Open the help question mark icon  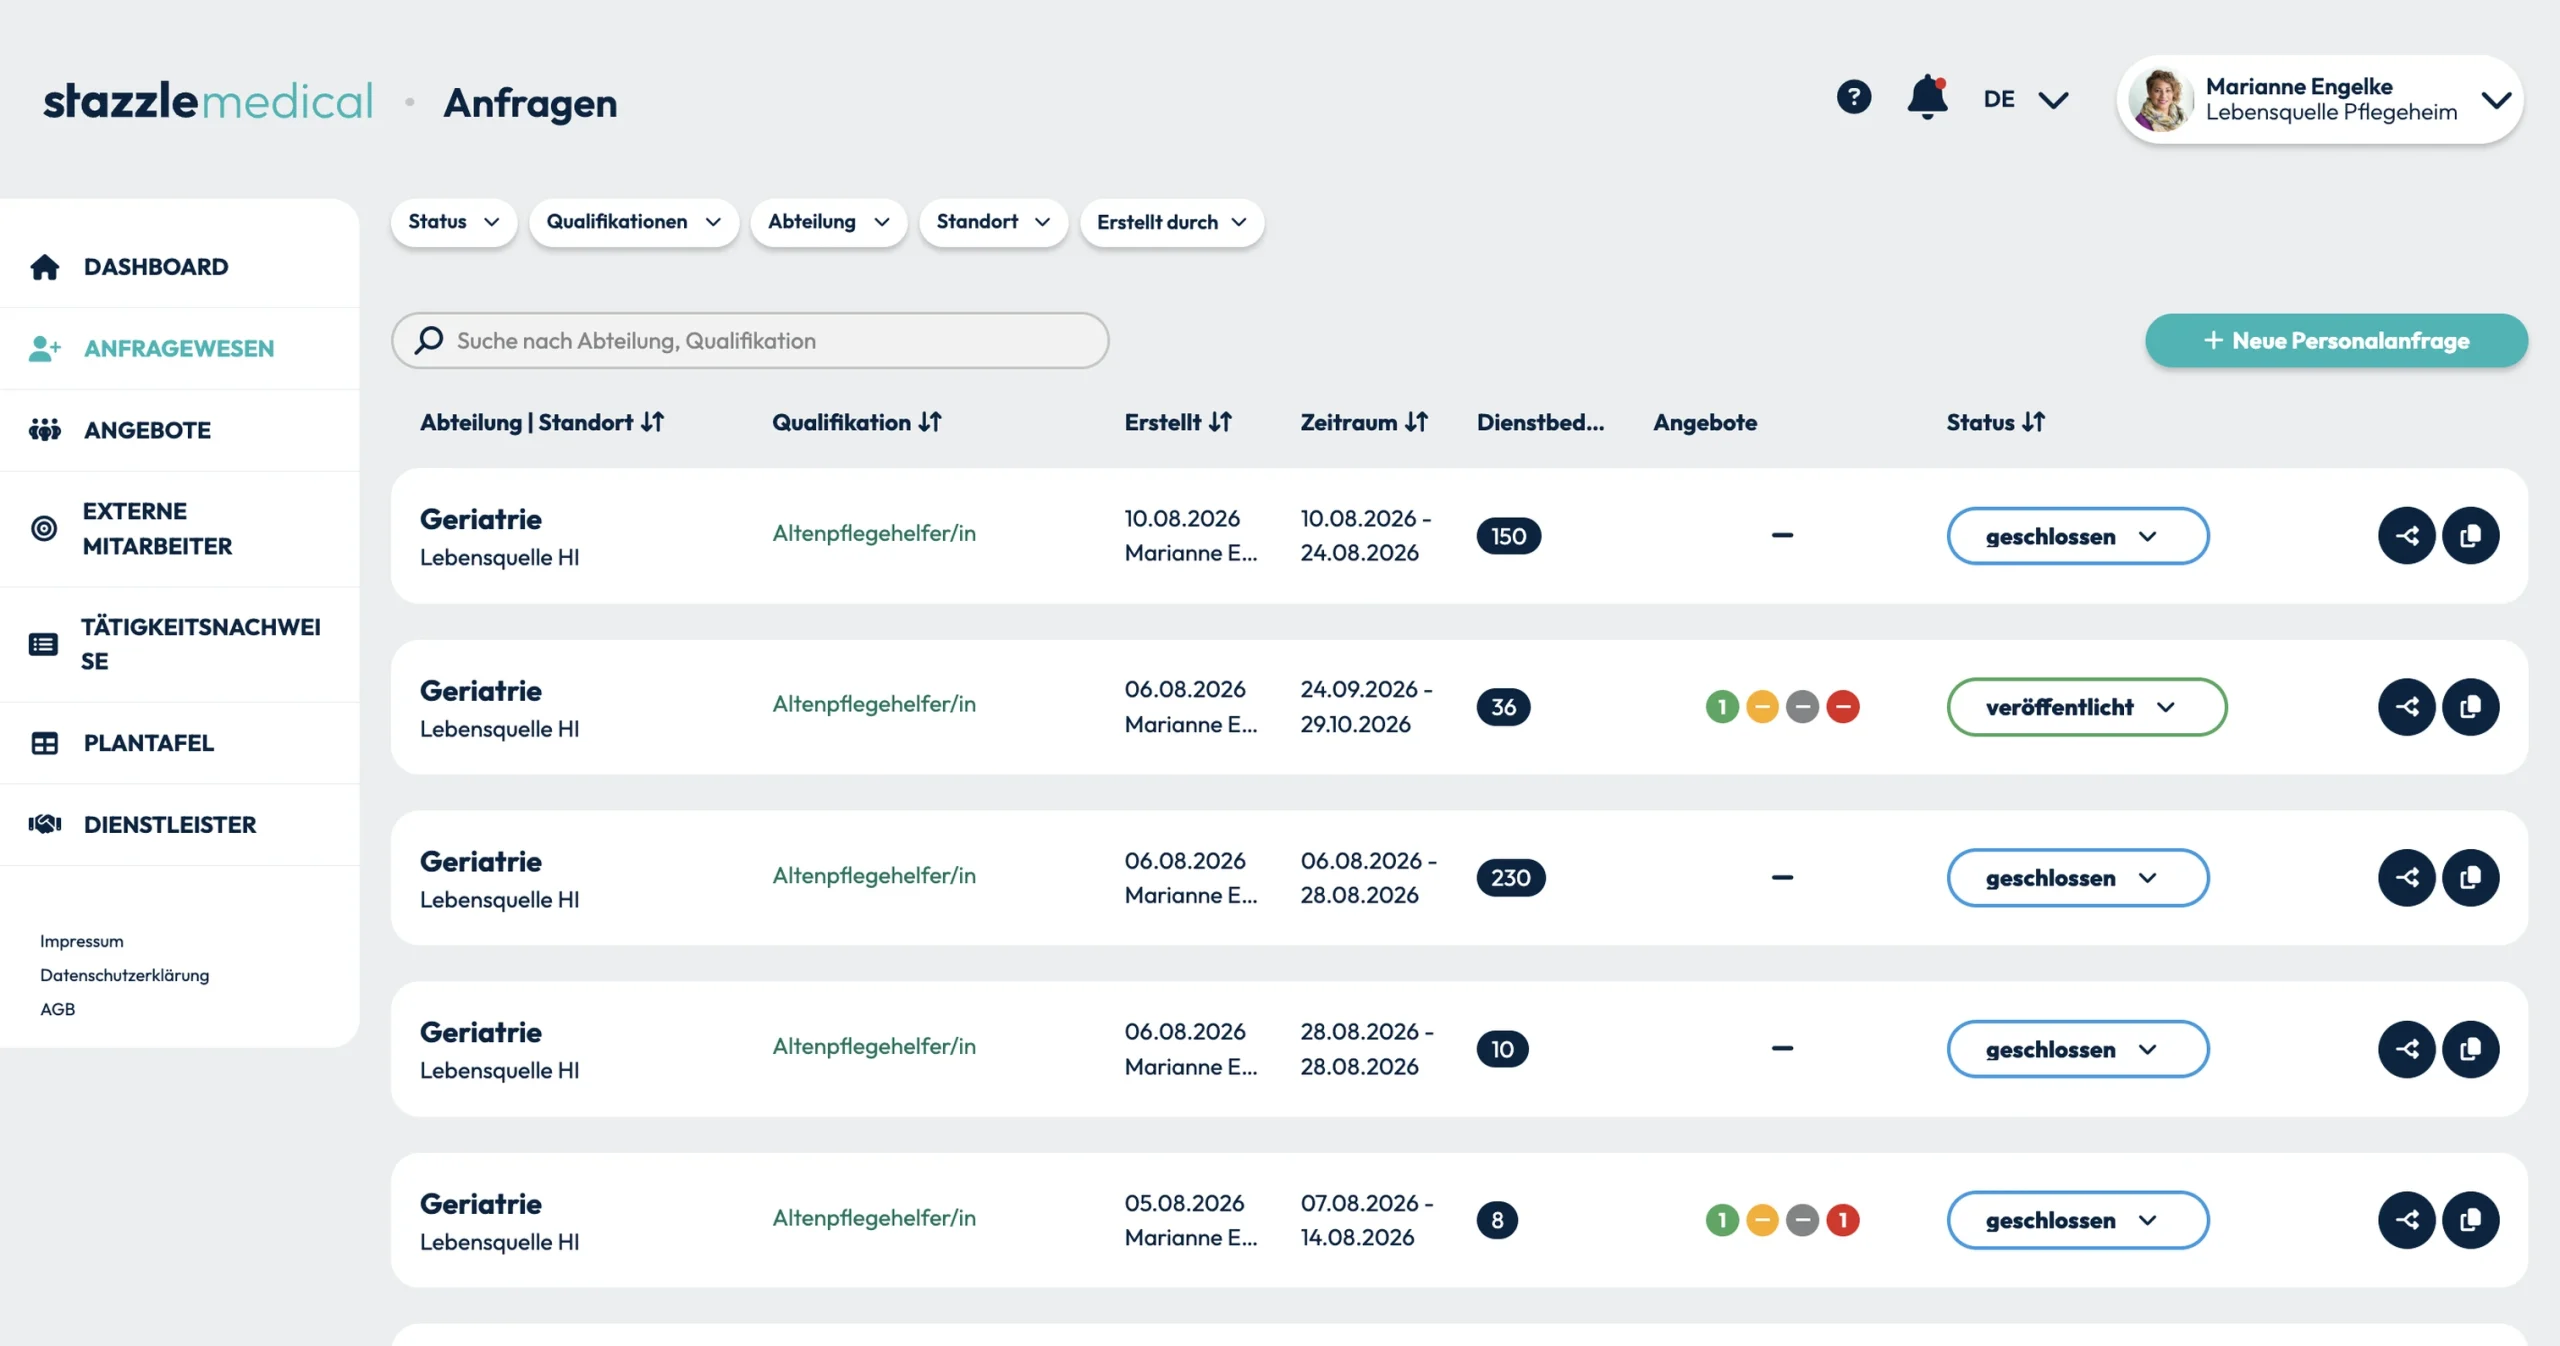click(1854, 97)
